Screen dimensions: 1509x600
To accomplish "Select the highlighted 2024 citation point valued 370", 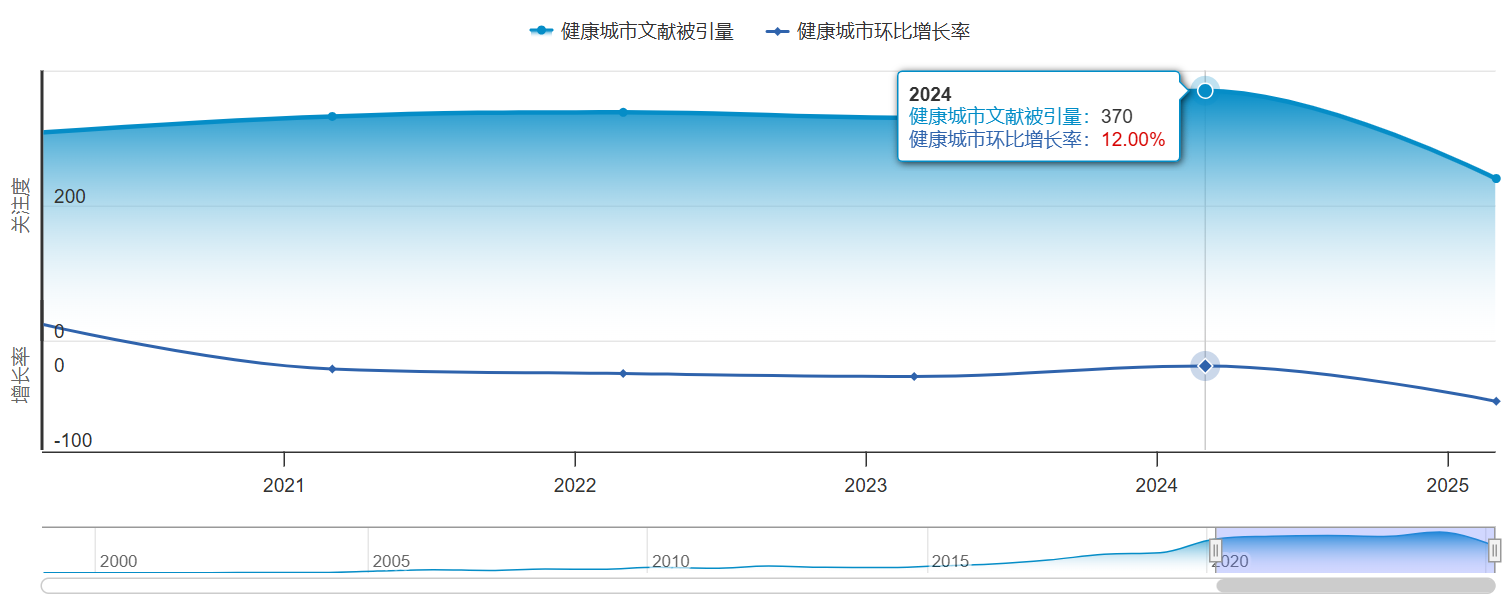I will [1205, 91].
